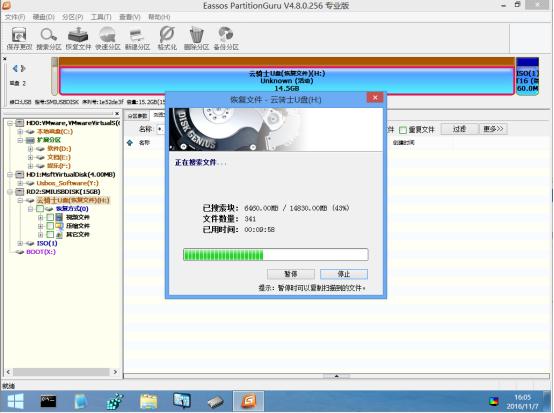Open the command prompt taskbar icon
The image size is (554, 413).
tap(48, 402)
